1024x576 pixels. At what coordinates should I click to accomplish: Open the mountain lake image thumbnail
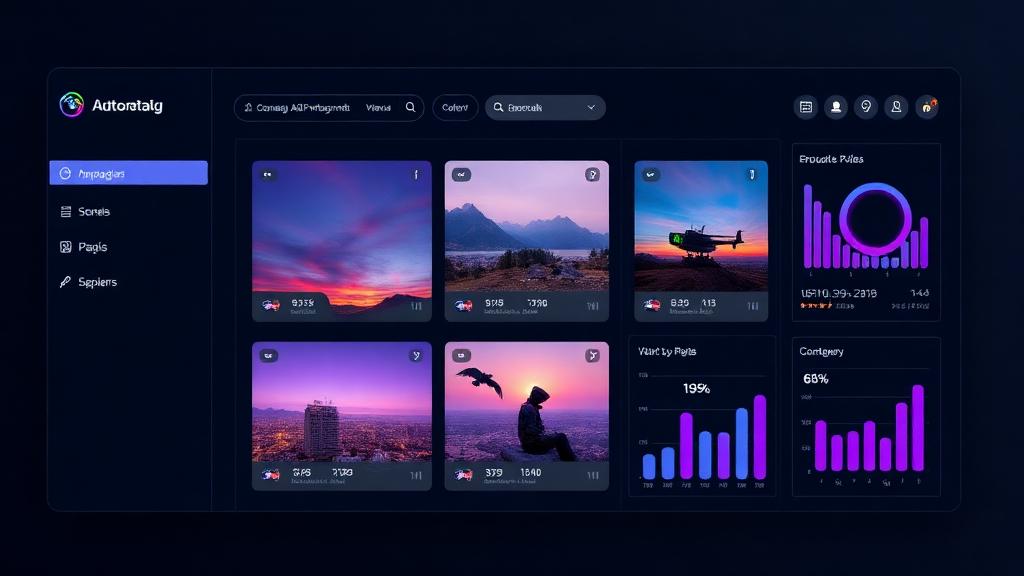(x=526, y=226)
